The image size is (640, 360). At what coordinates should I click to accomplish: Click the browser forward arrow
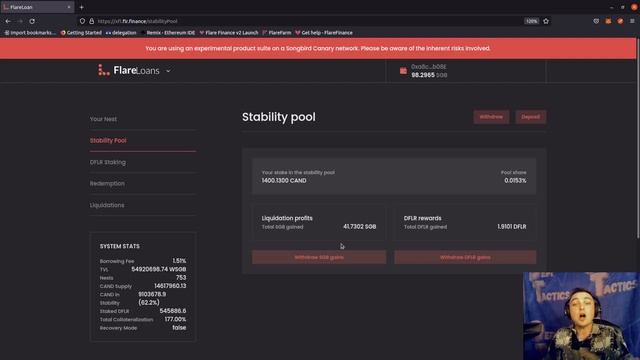[x=20, y=21]
